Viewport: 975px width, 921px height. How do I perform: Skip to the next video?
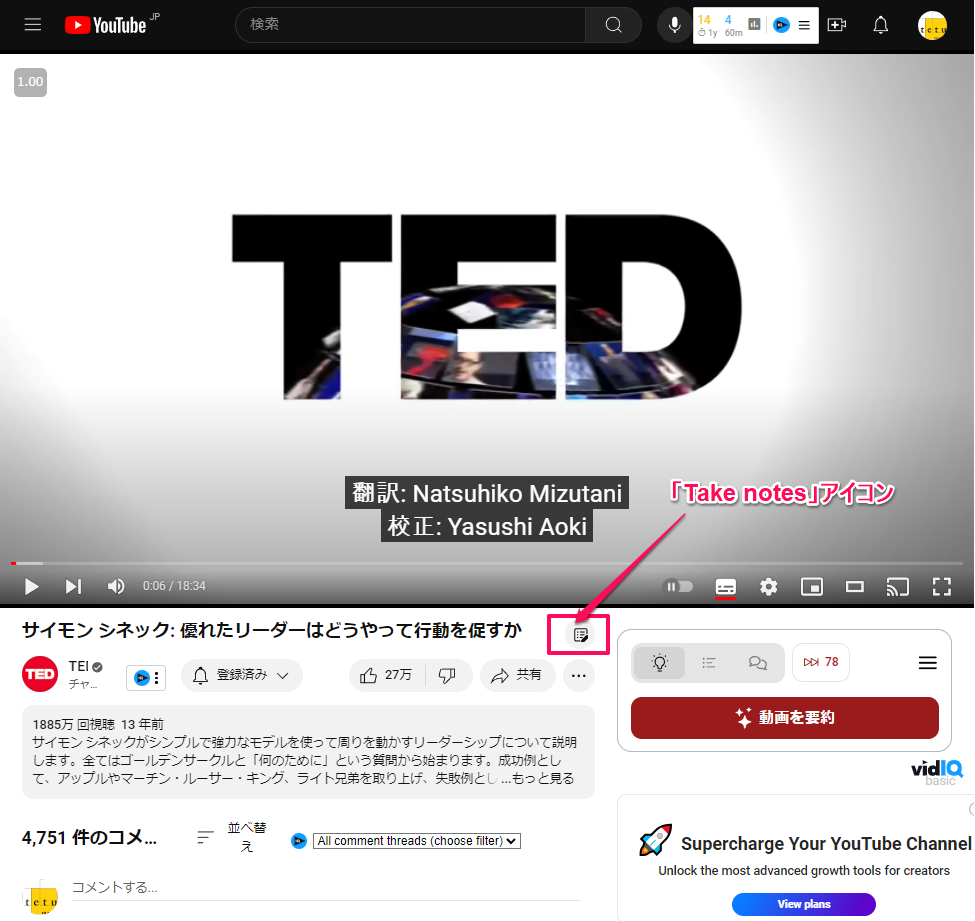[x=73, y=586]
